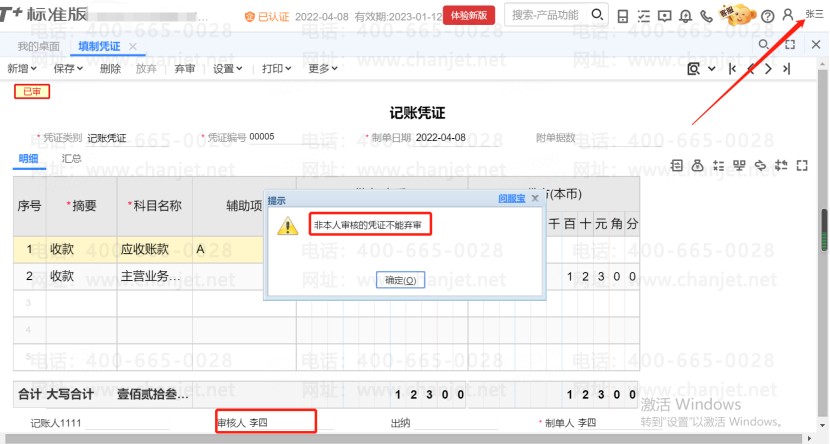This screenshot has height=444, width=830.
Task: Click the 制单日期 date field
Action: coord(441,138)
